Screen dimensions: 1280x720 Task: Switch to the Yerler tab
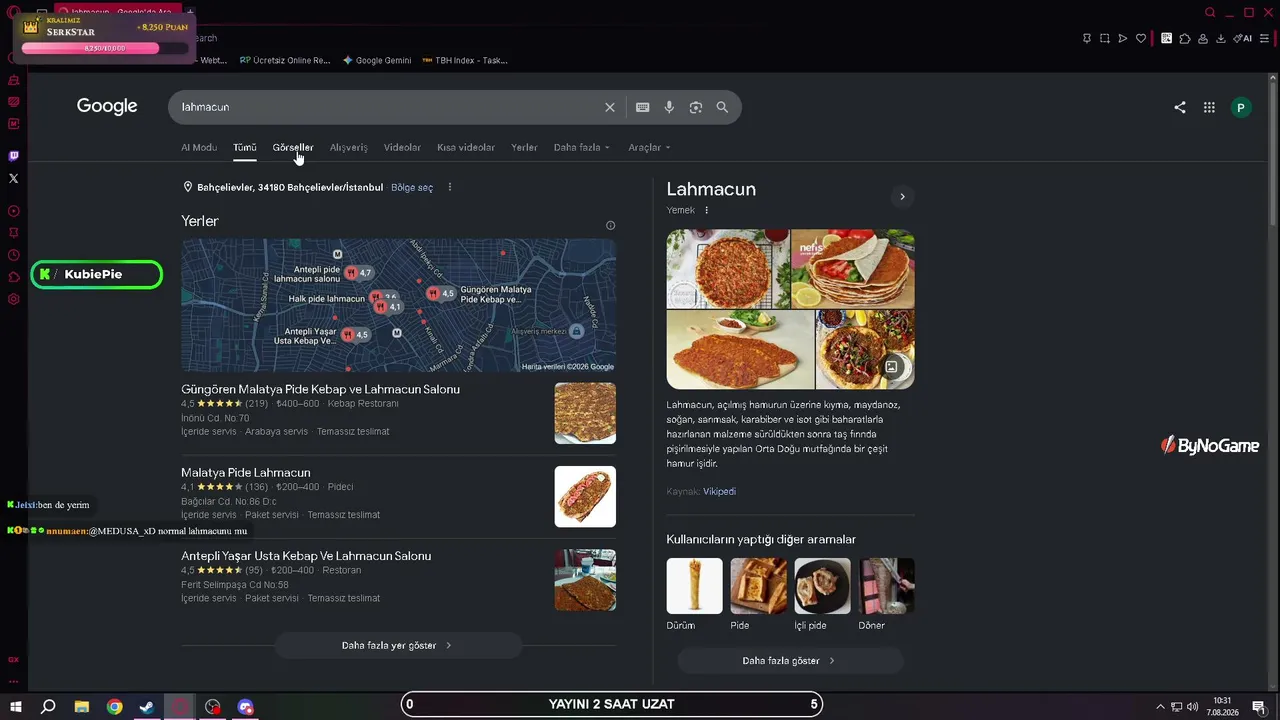point(524,147)
